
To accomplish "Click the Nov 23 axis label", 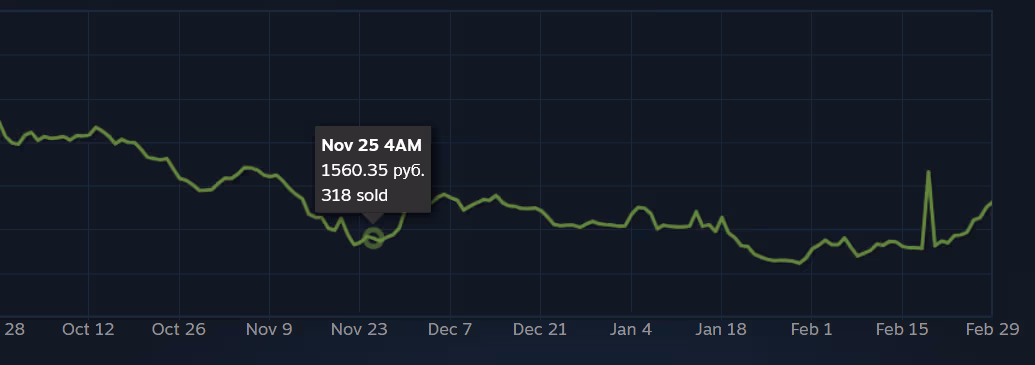I will point(359,329).
